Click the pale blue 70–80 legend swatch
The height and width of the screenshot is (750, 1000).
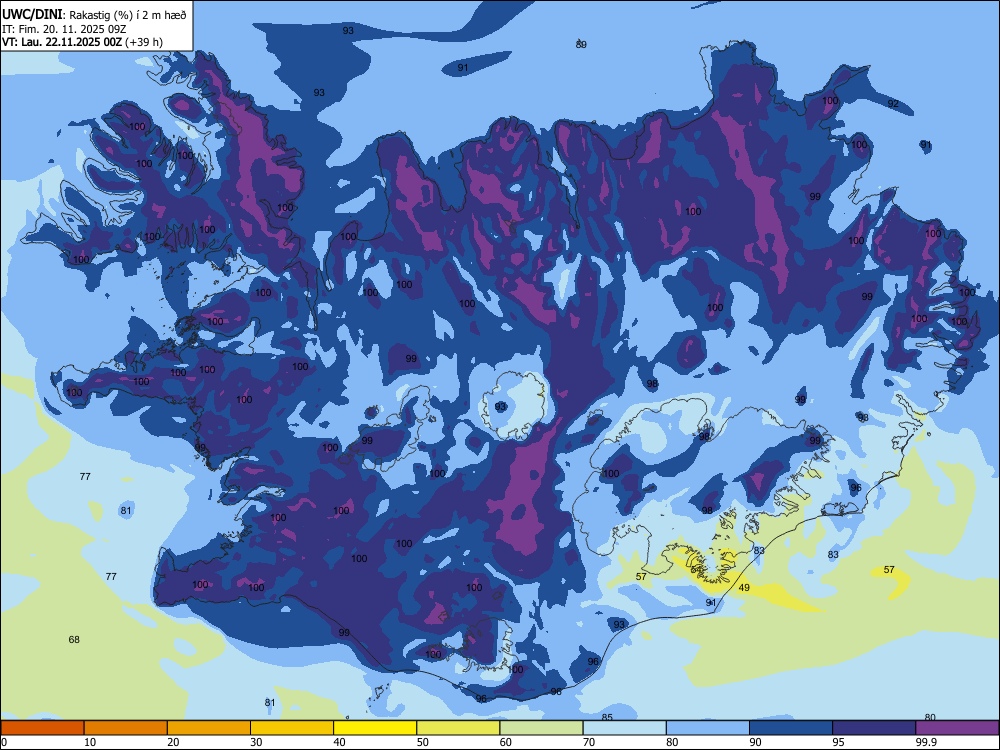coord(625,728)
